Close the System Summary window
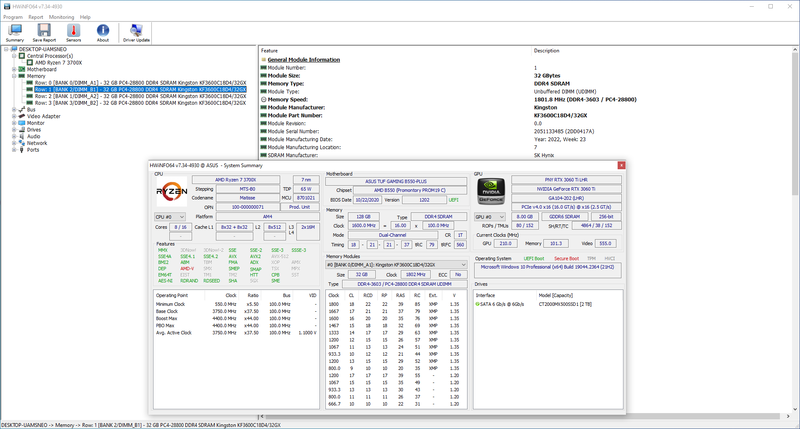This screenshot has width=800, height=429. [x=621, y=165]
